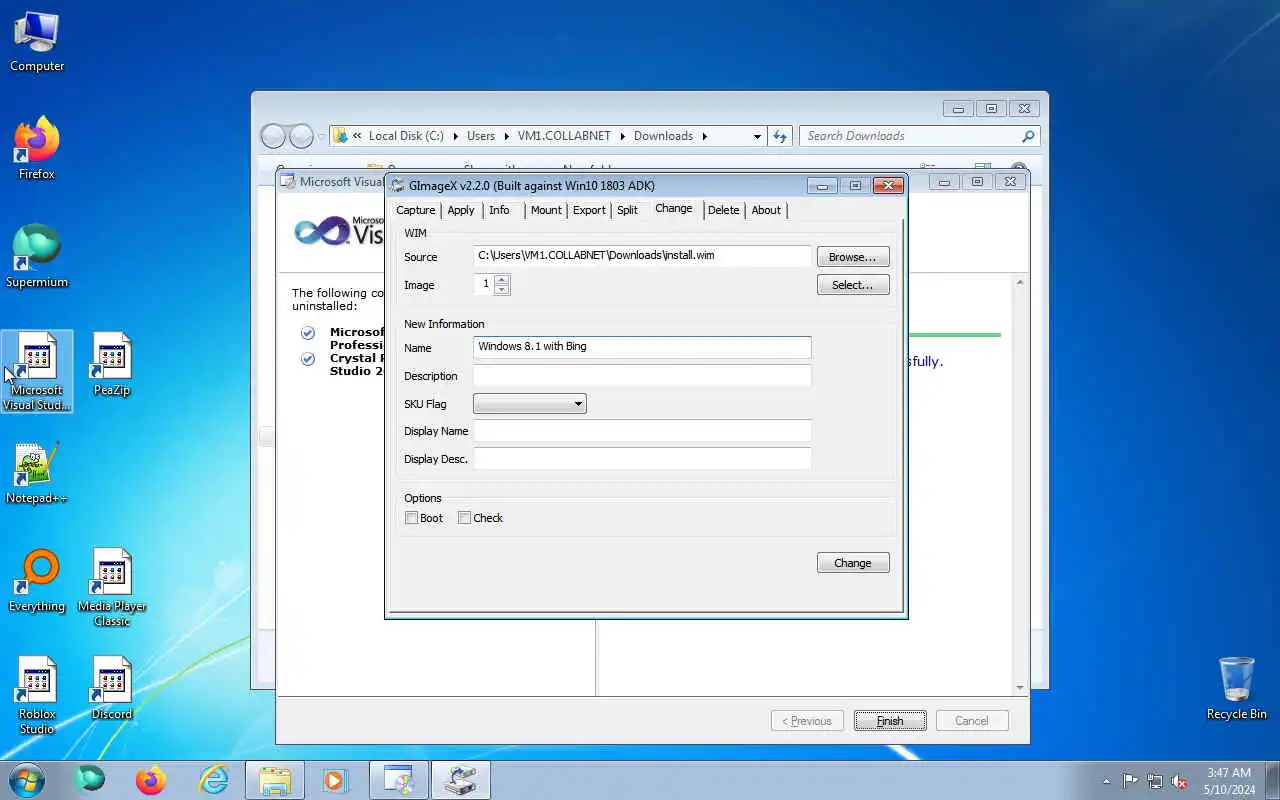Click in the Description input field

pyautogui.click(x=642, y=375)
